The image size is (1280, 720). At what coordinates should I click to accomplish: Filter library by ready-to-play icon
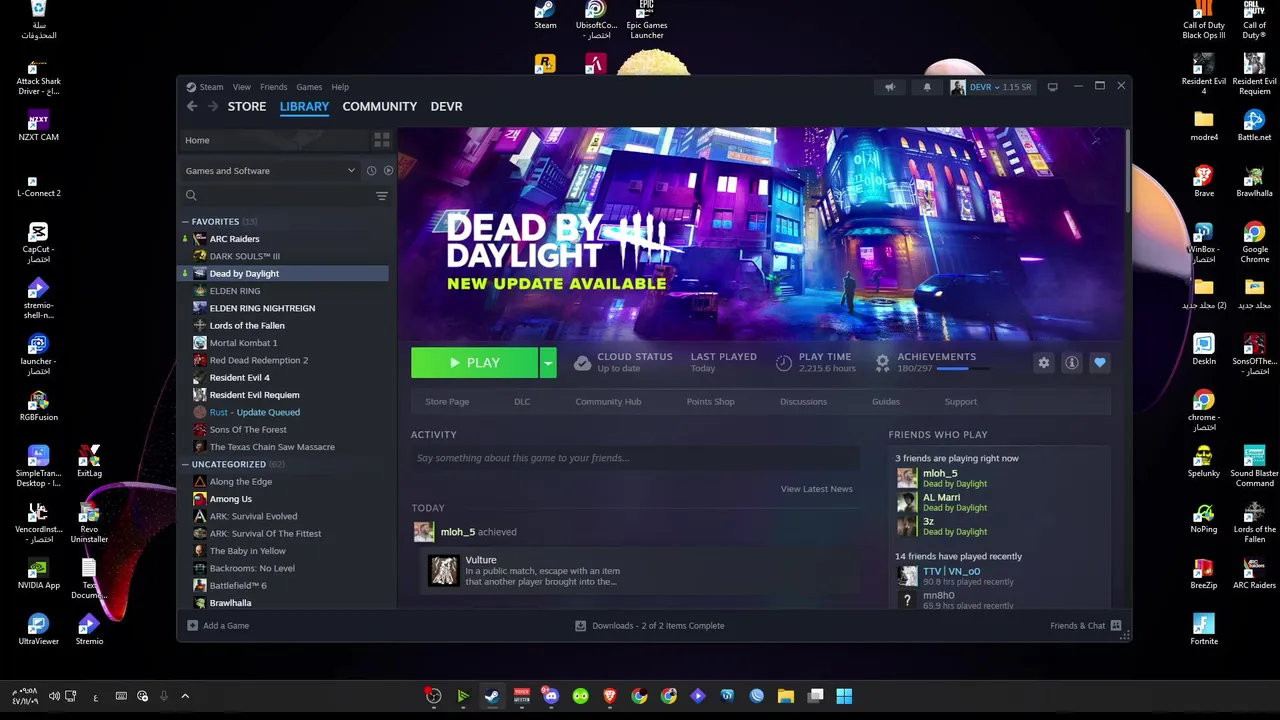coord(388,171)
